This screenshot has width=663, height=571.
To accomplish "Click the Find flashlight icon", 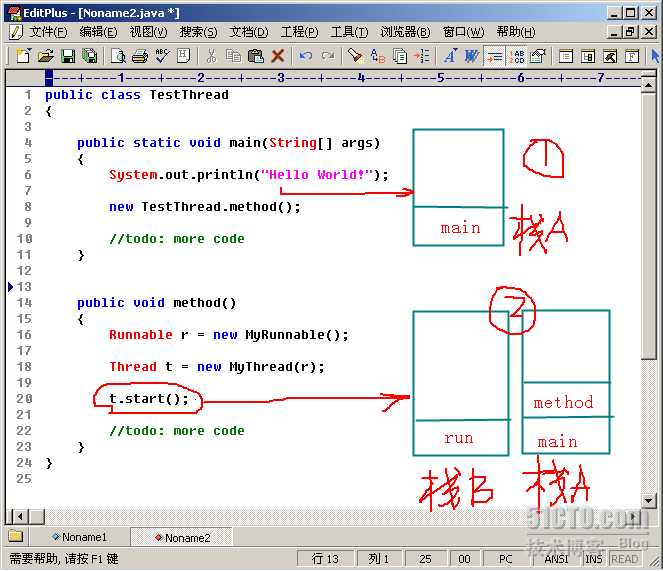I will [x=356, y=56].
